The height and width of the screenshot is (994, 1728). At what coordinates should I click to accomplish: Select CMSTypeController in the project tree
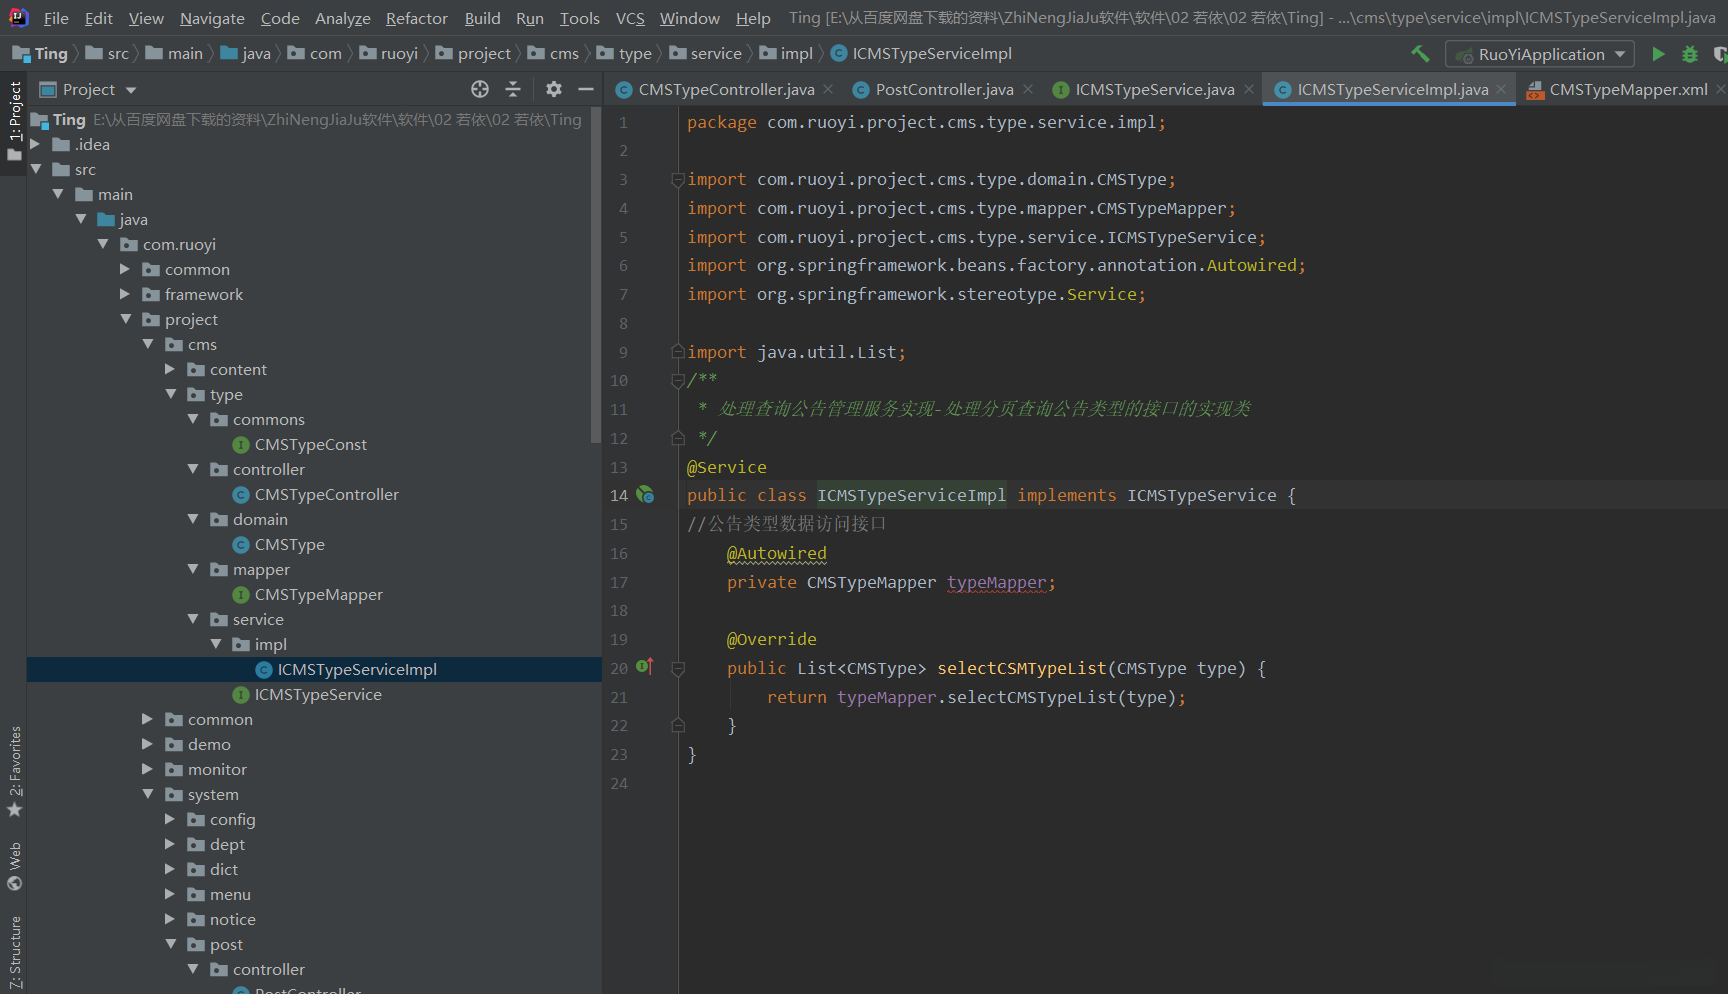(326, 495)
